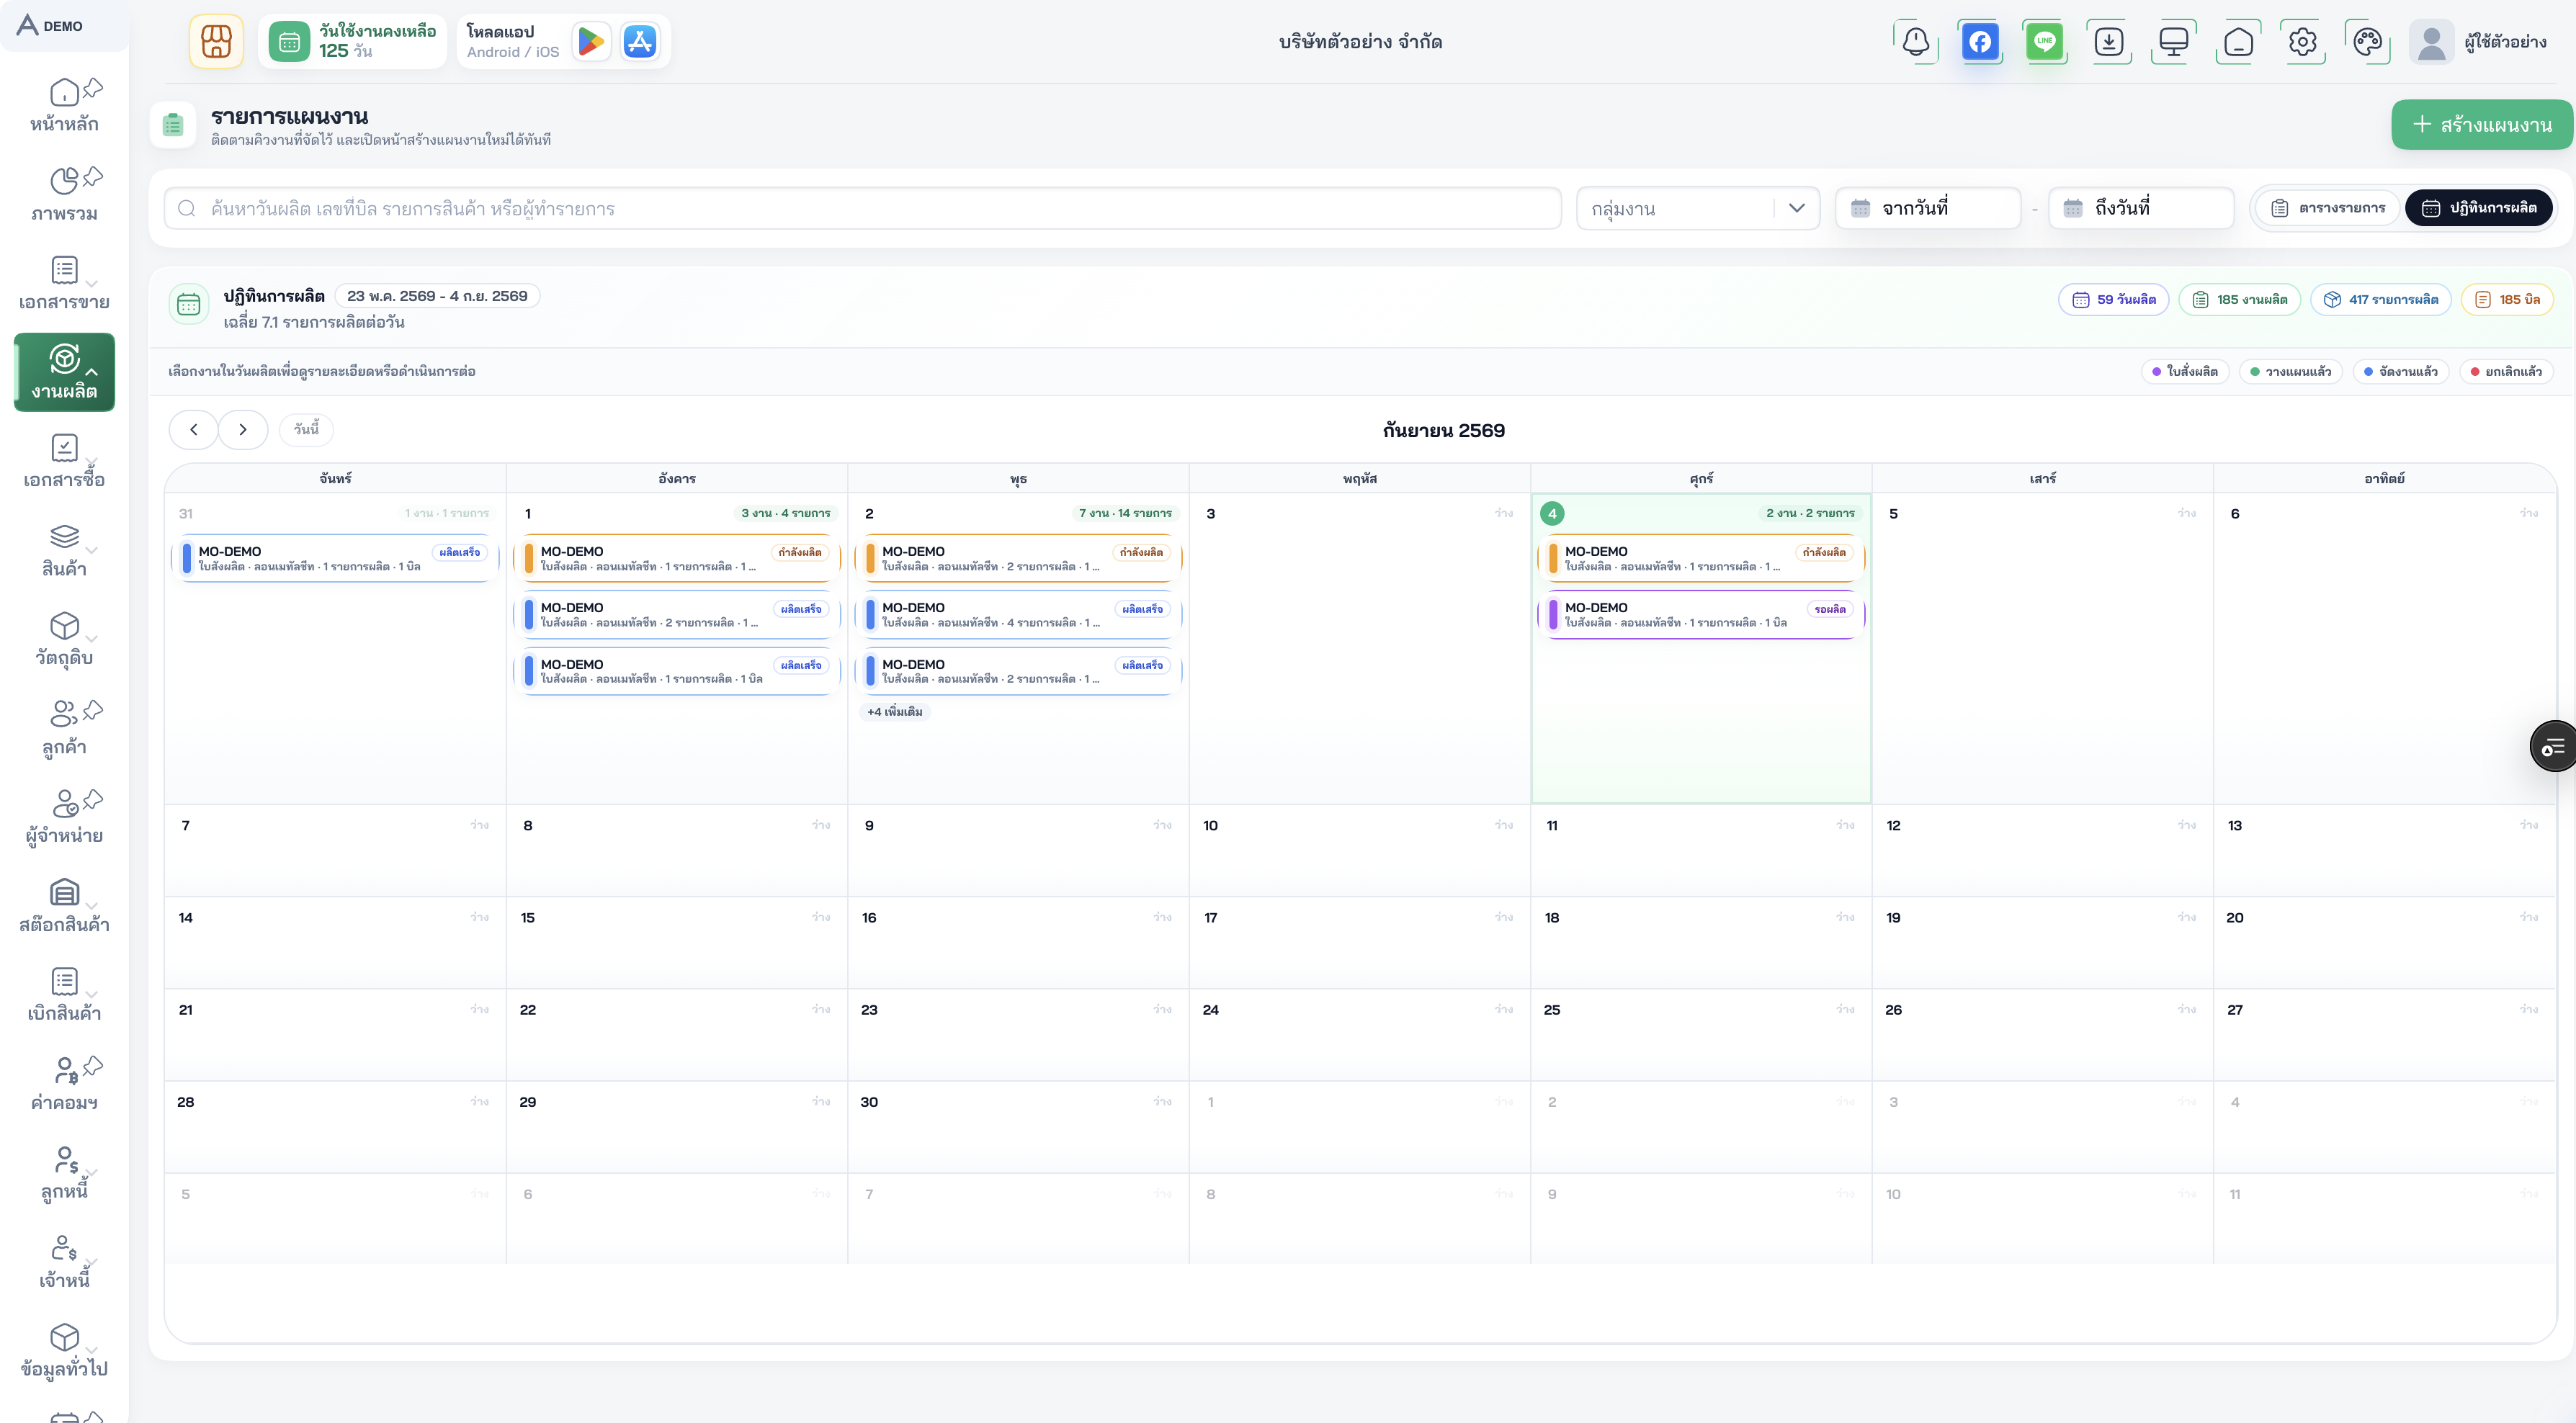2576x1423 pixels.
Task: Switch to ตารางรายการ list view
Action: click(x=2328, y=208)
